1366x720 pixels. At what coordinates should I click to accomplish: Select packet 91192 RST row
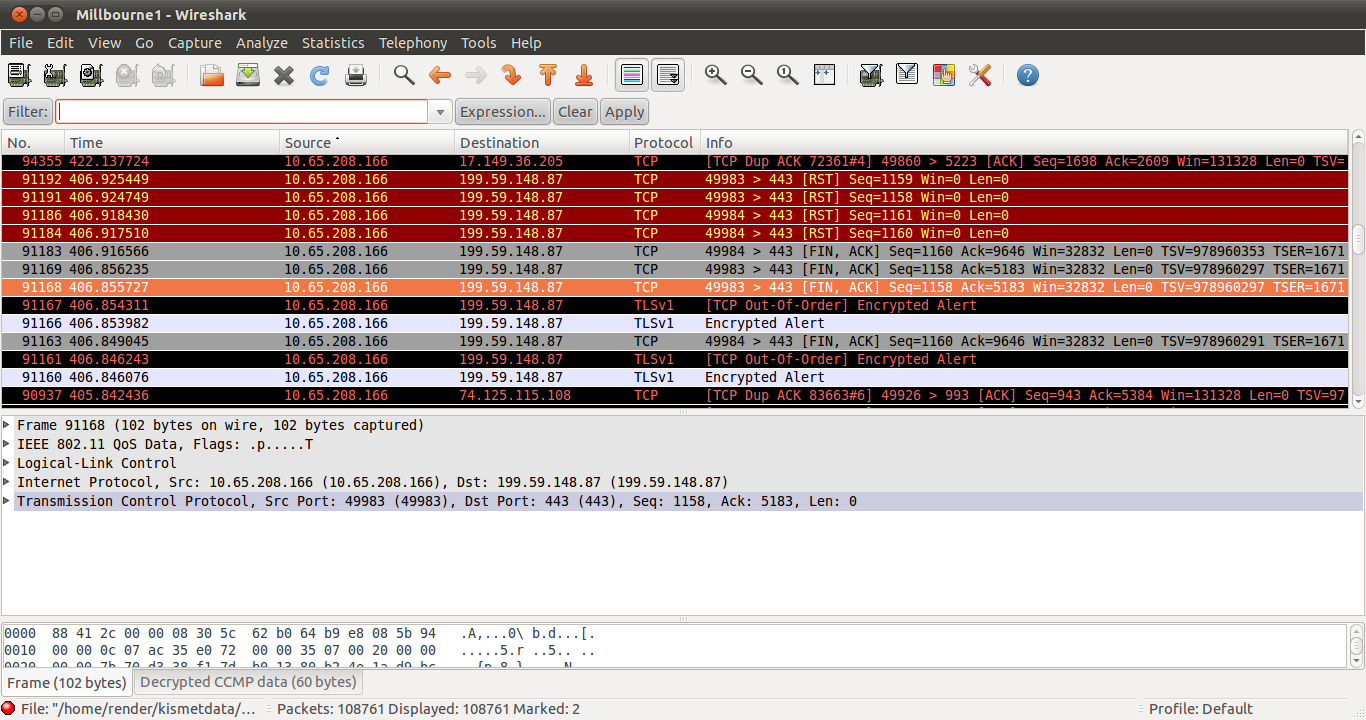point(675,179)
